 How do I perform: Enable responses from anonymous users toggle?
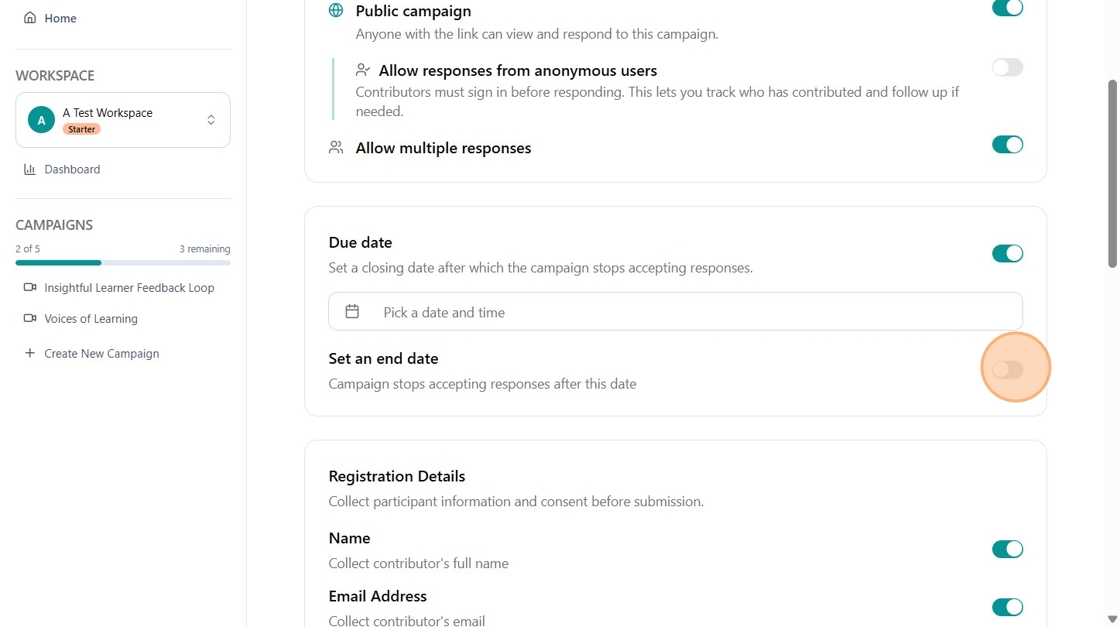(1007, 68)
